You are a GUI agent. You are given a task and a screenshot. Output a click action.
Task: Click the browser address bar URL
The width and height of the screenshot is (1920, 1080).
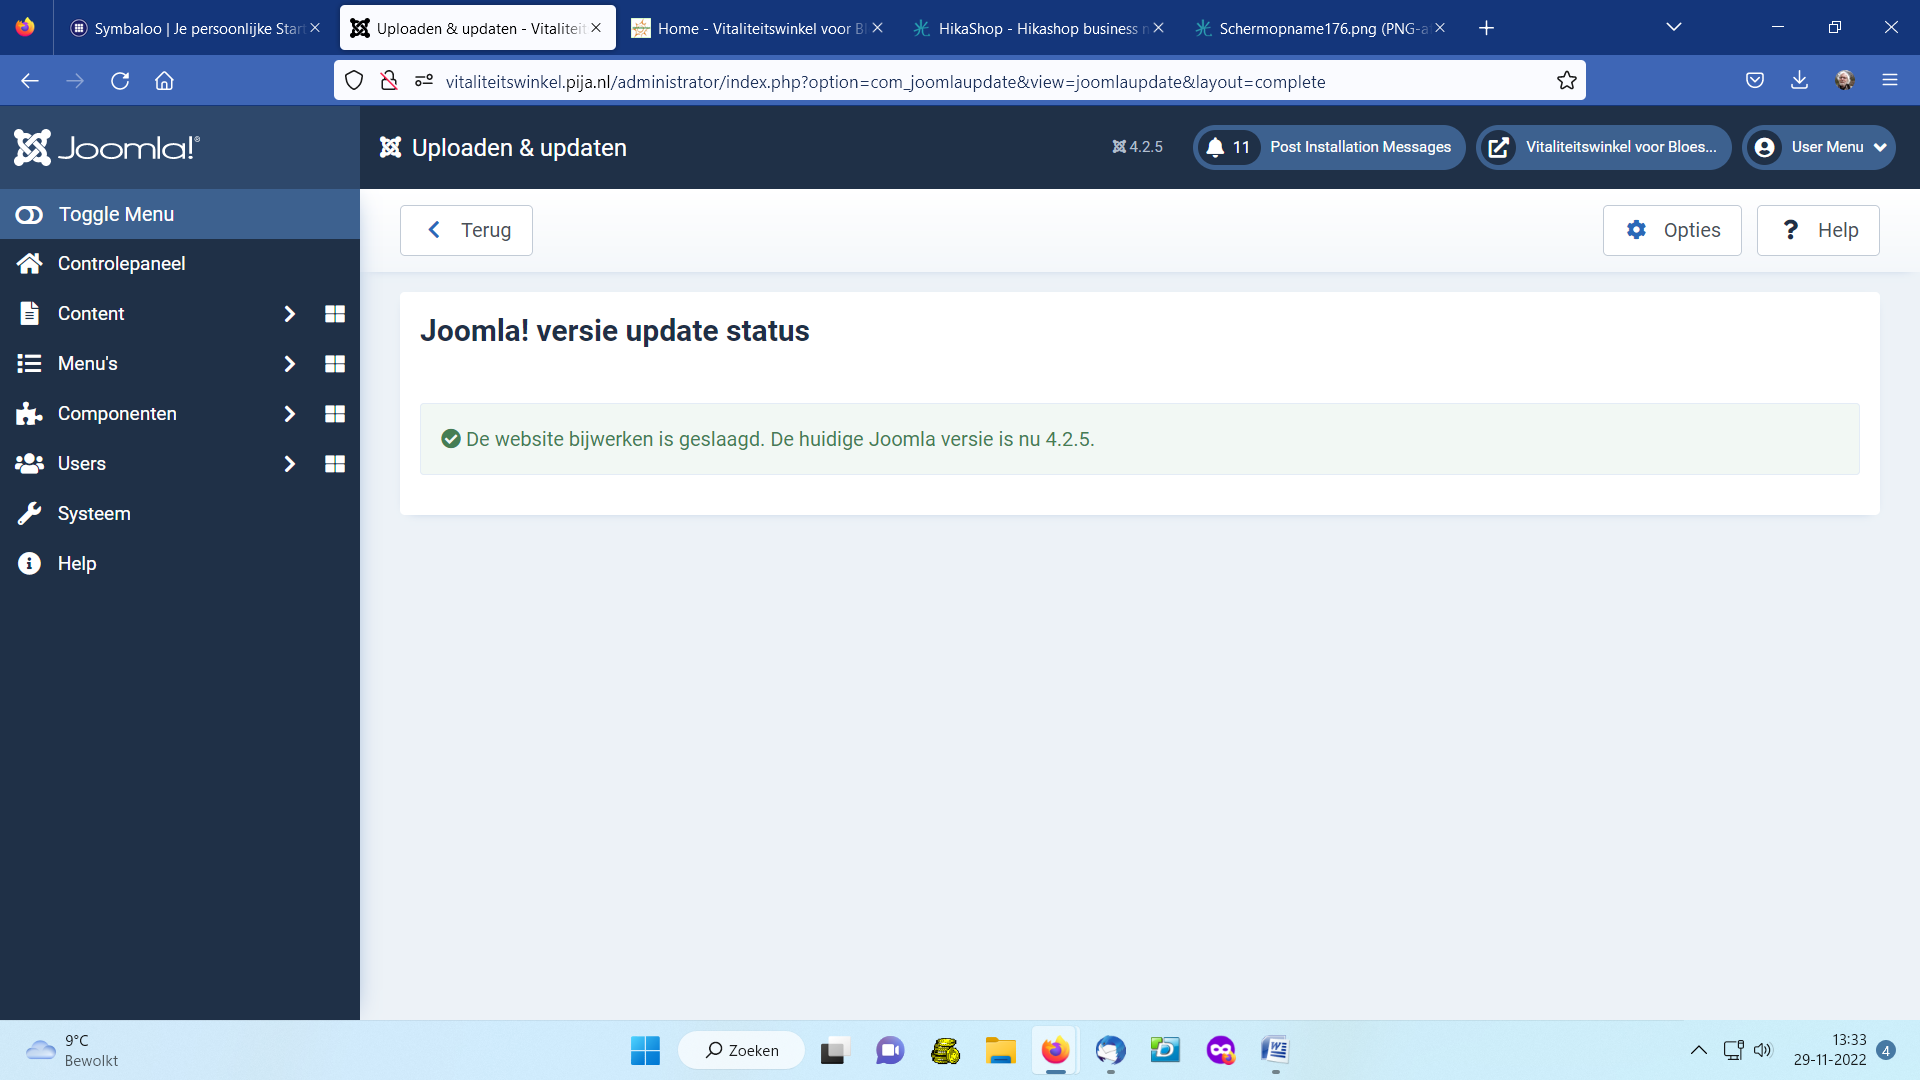(885, 82)
